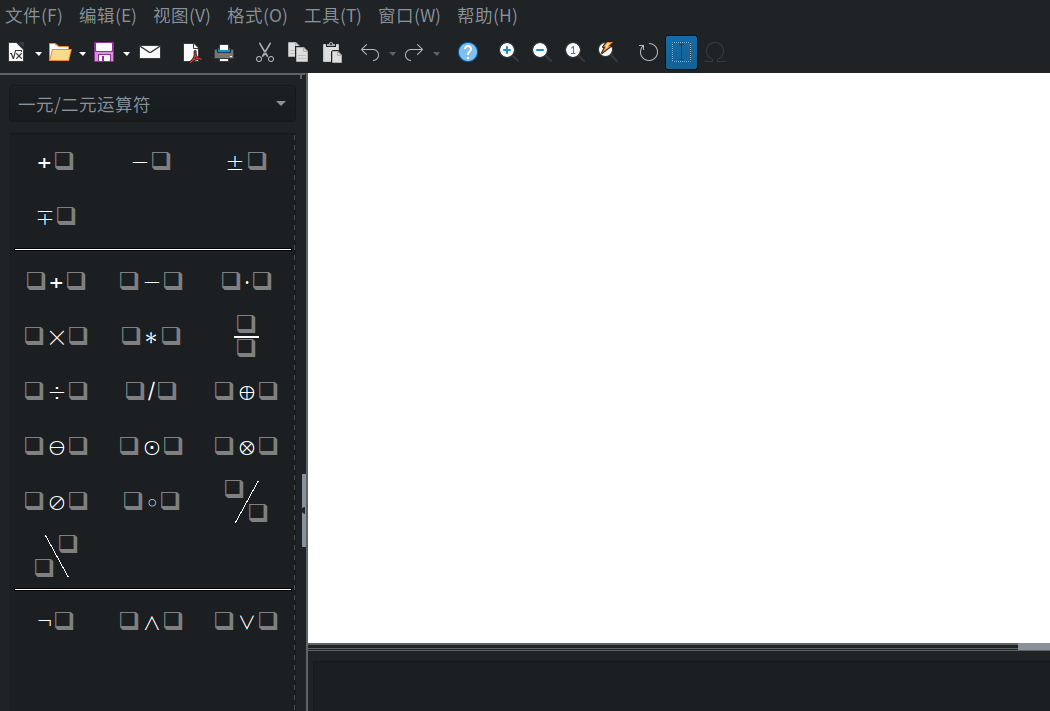Click the Elements panel scrollbar

(303, 510)
